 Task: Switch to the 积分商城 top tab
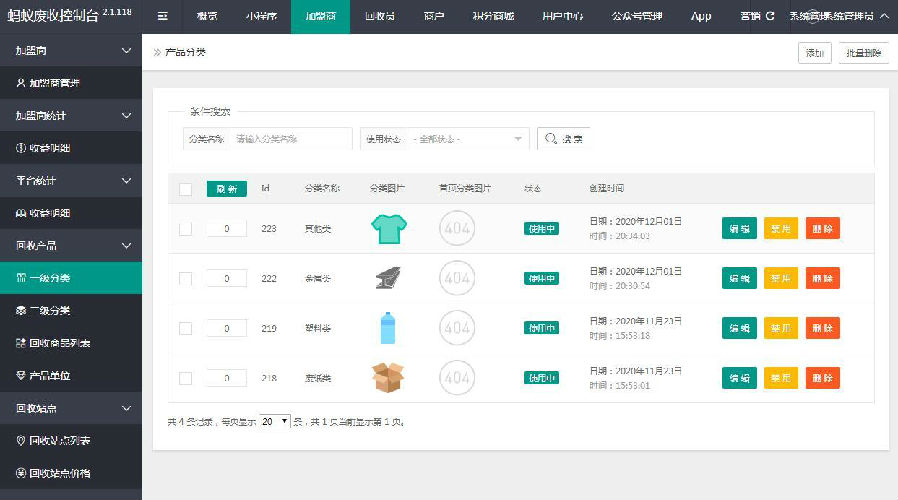click(x=493, y=16)
